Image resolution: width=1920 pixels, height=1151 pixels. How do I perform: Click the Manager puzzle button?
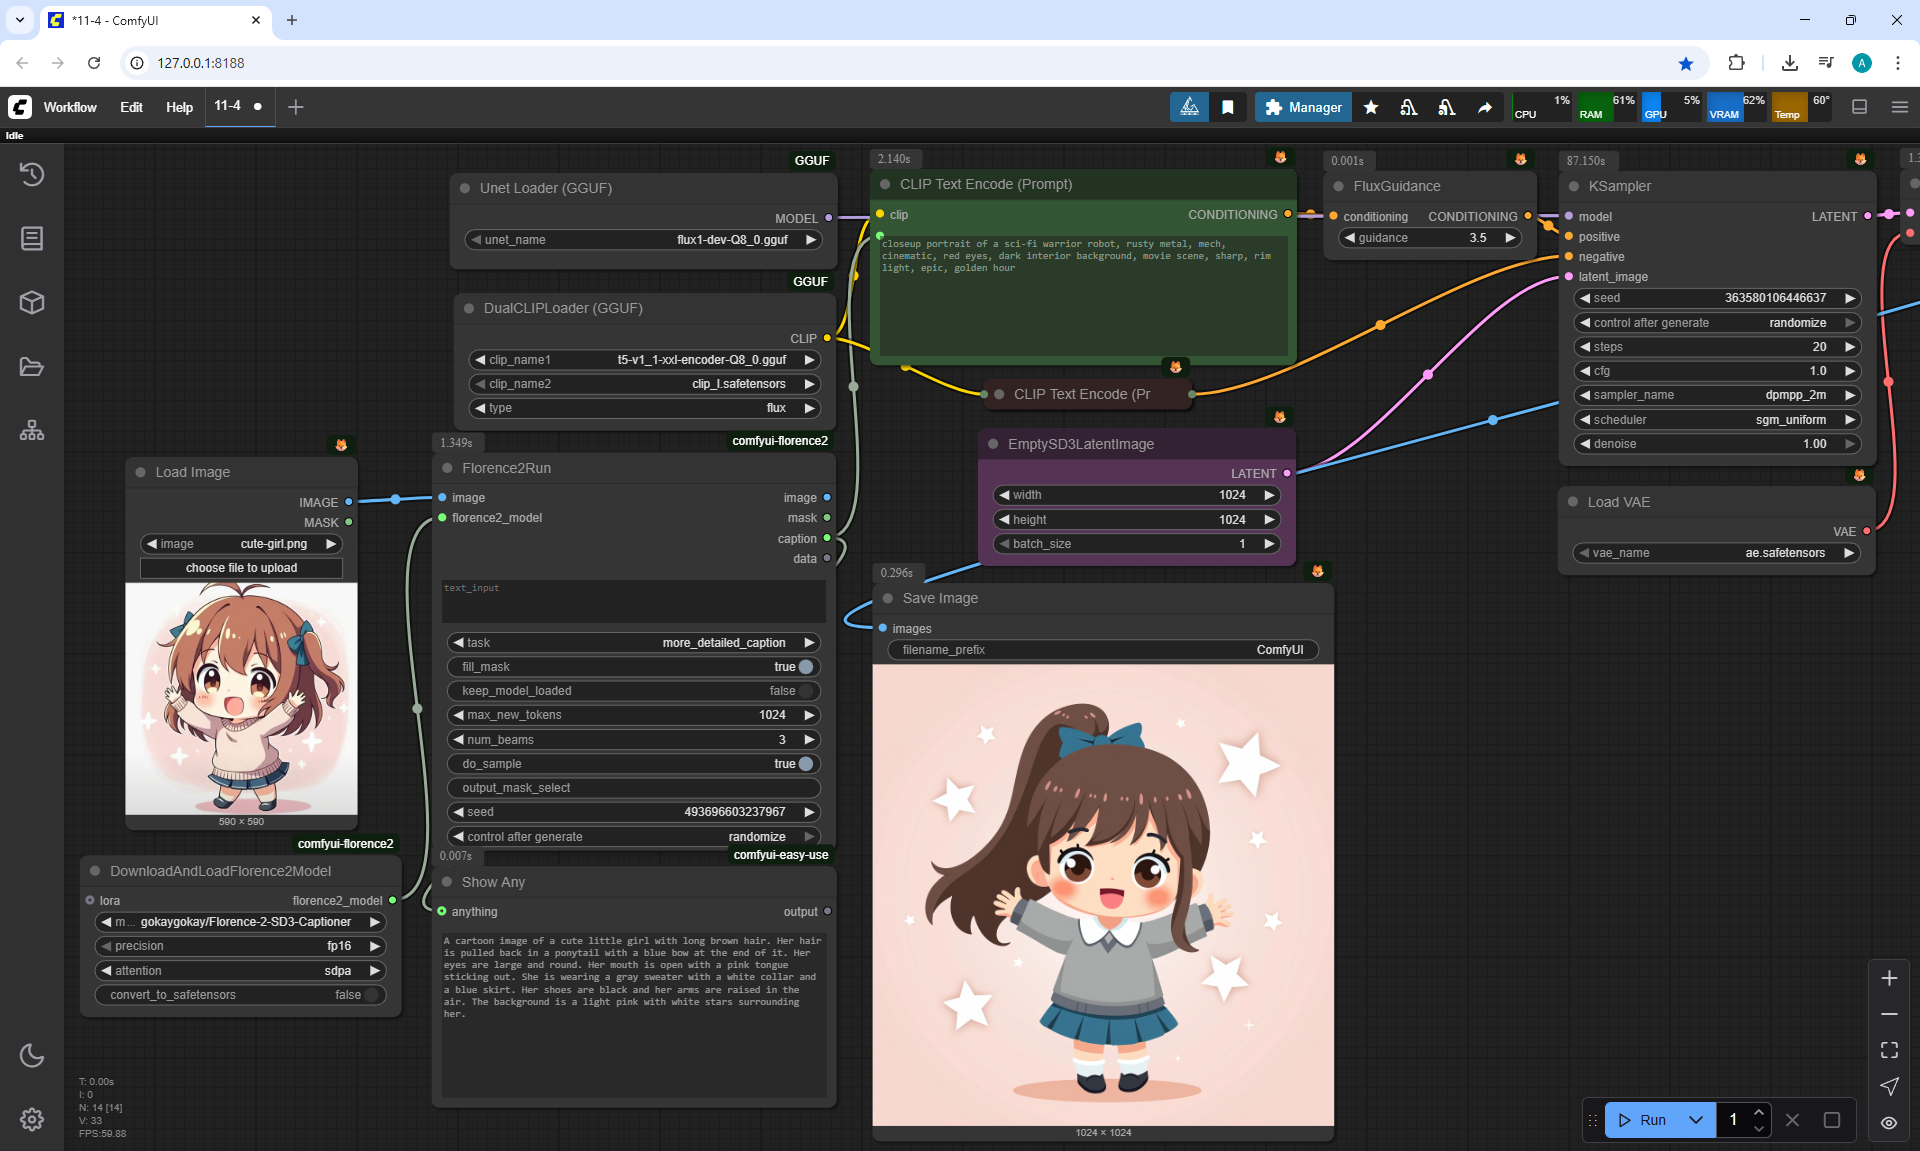pyautogui.click(x=1303, y=107)
